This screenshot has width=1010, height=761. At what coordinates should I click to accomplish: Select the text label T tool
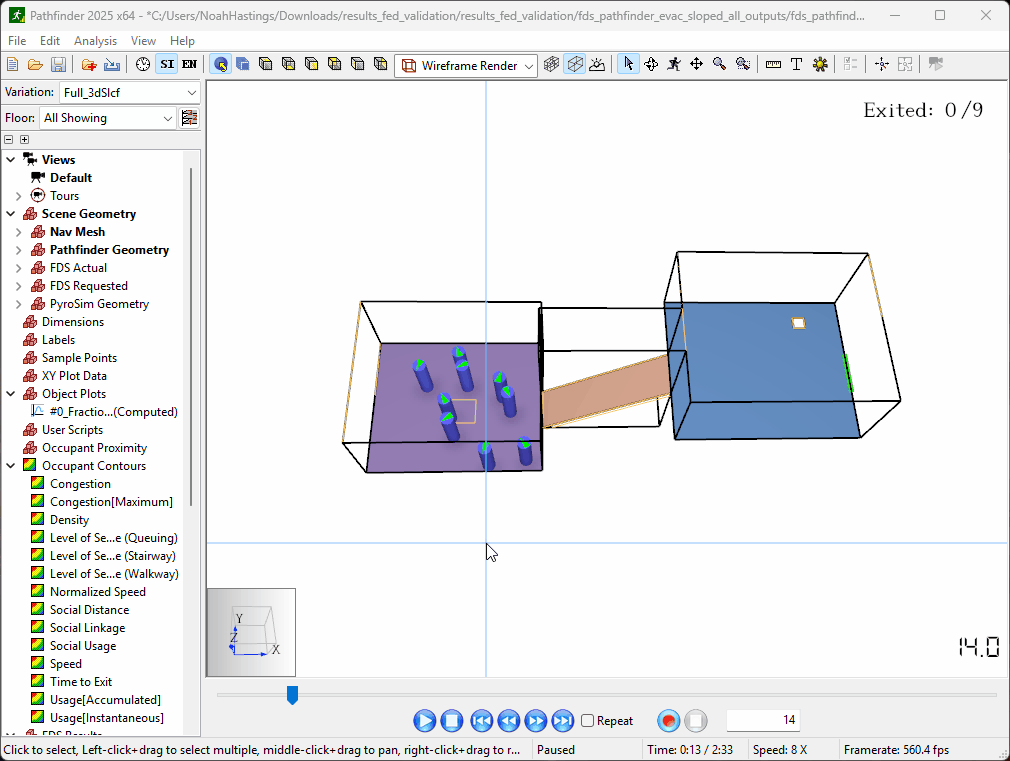tap(796, 64)
